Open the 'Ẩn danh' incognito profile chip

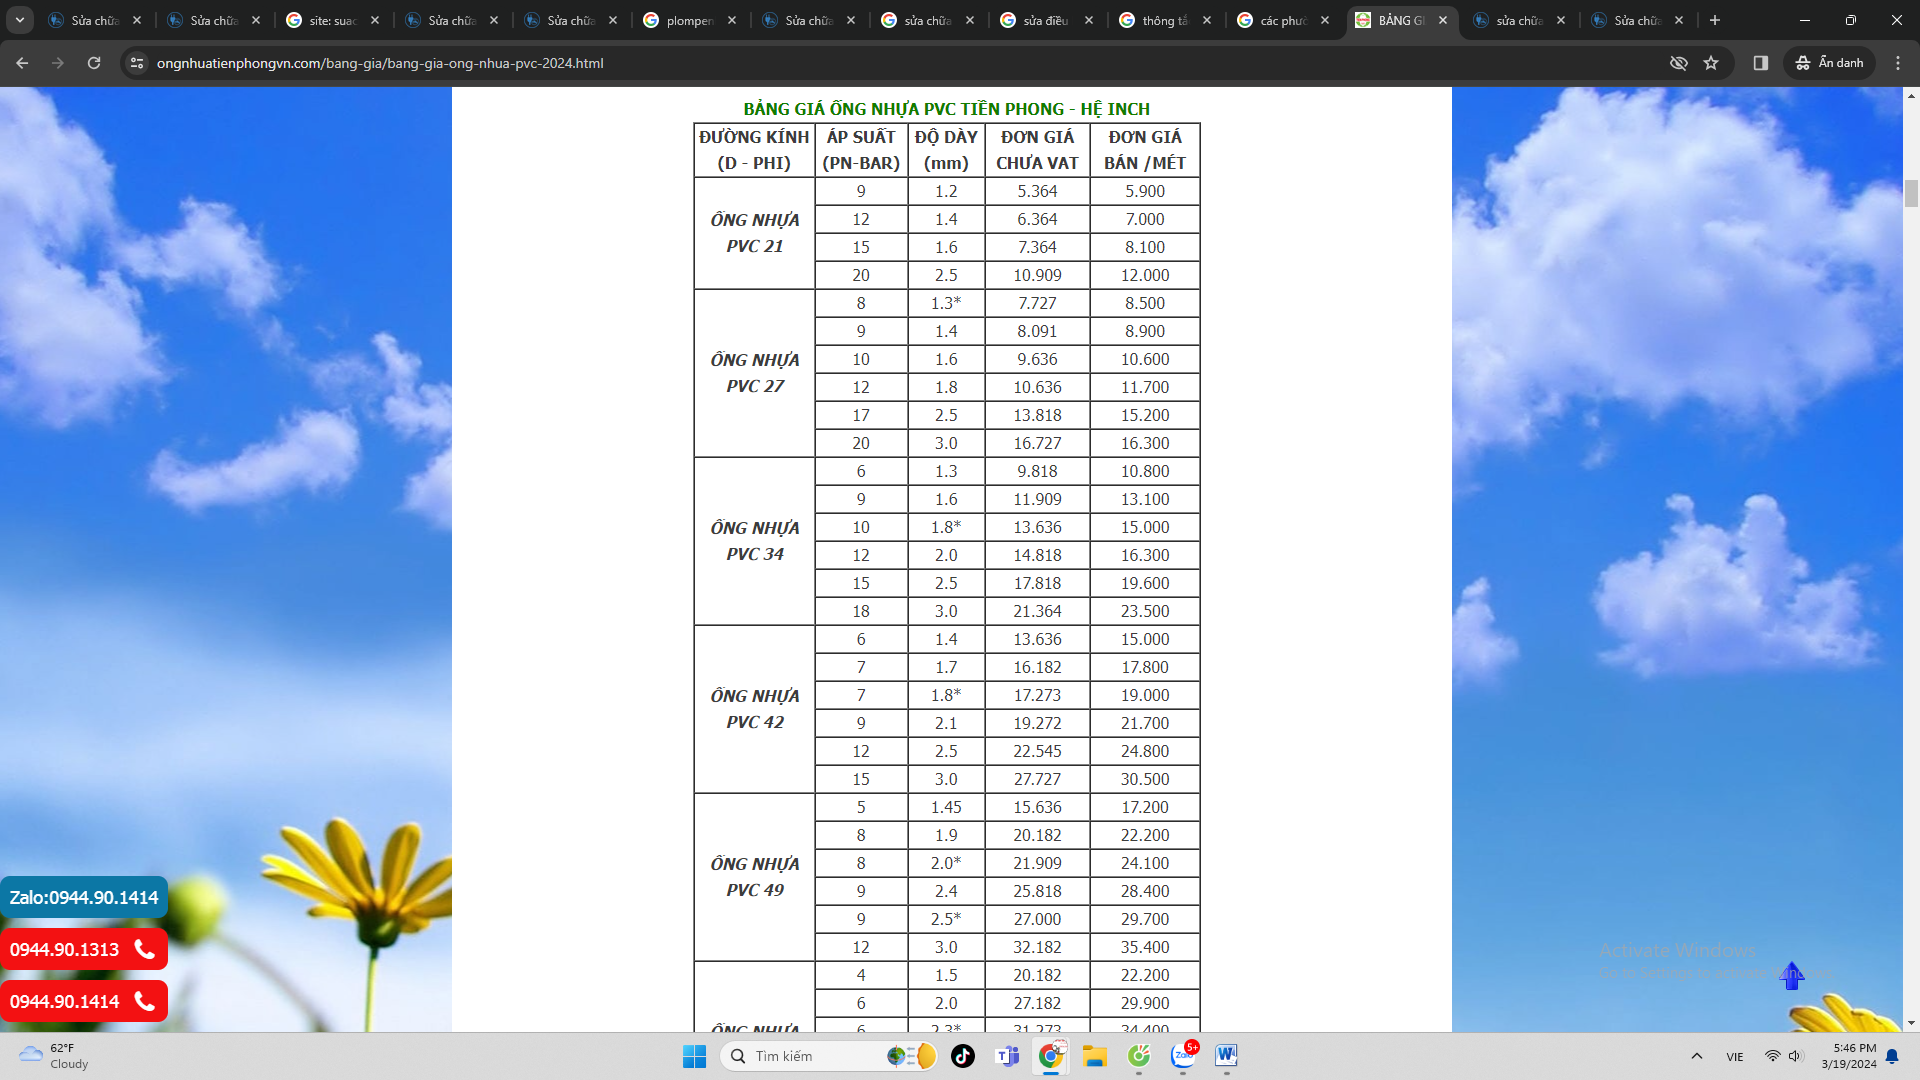pos(1830,63)
